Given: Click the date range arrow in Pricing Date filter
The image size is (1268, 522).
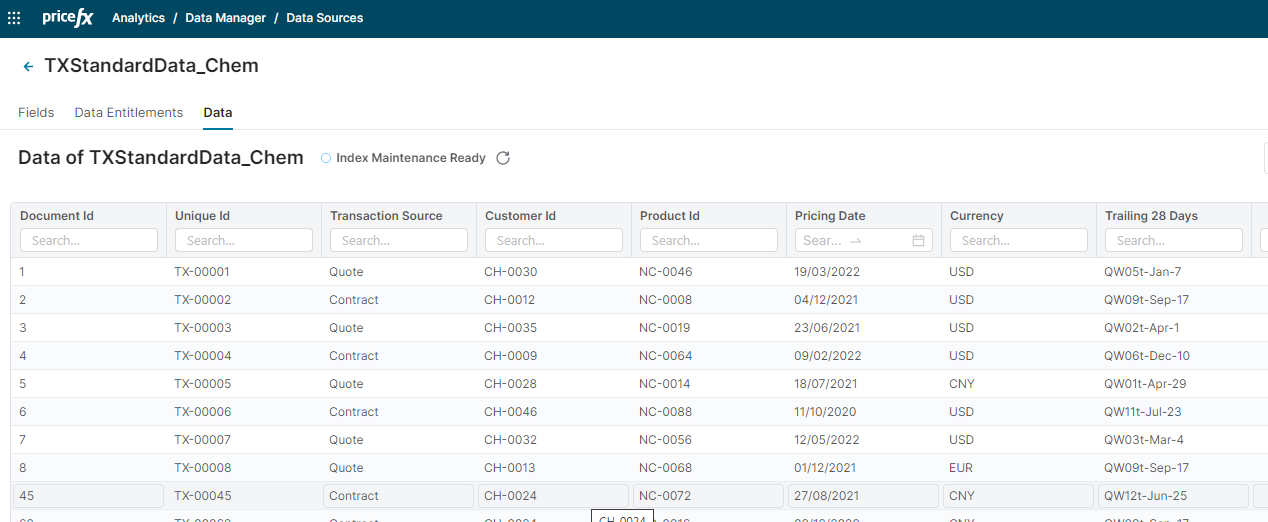Looking at the screenshot, I should tap(855, 241).
